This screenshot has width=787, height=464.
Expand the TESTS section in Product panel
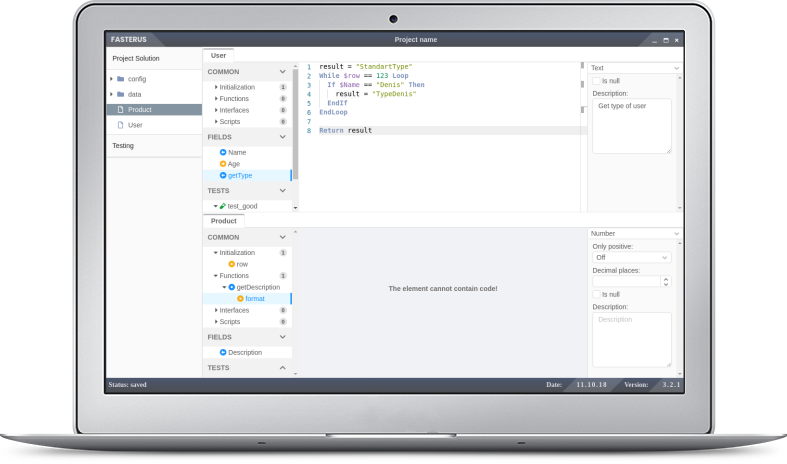point(283,368)
